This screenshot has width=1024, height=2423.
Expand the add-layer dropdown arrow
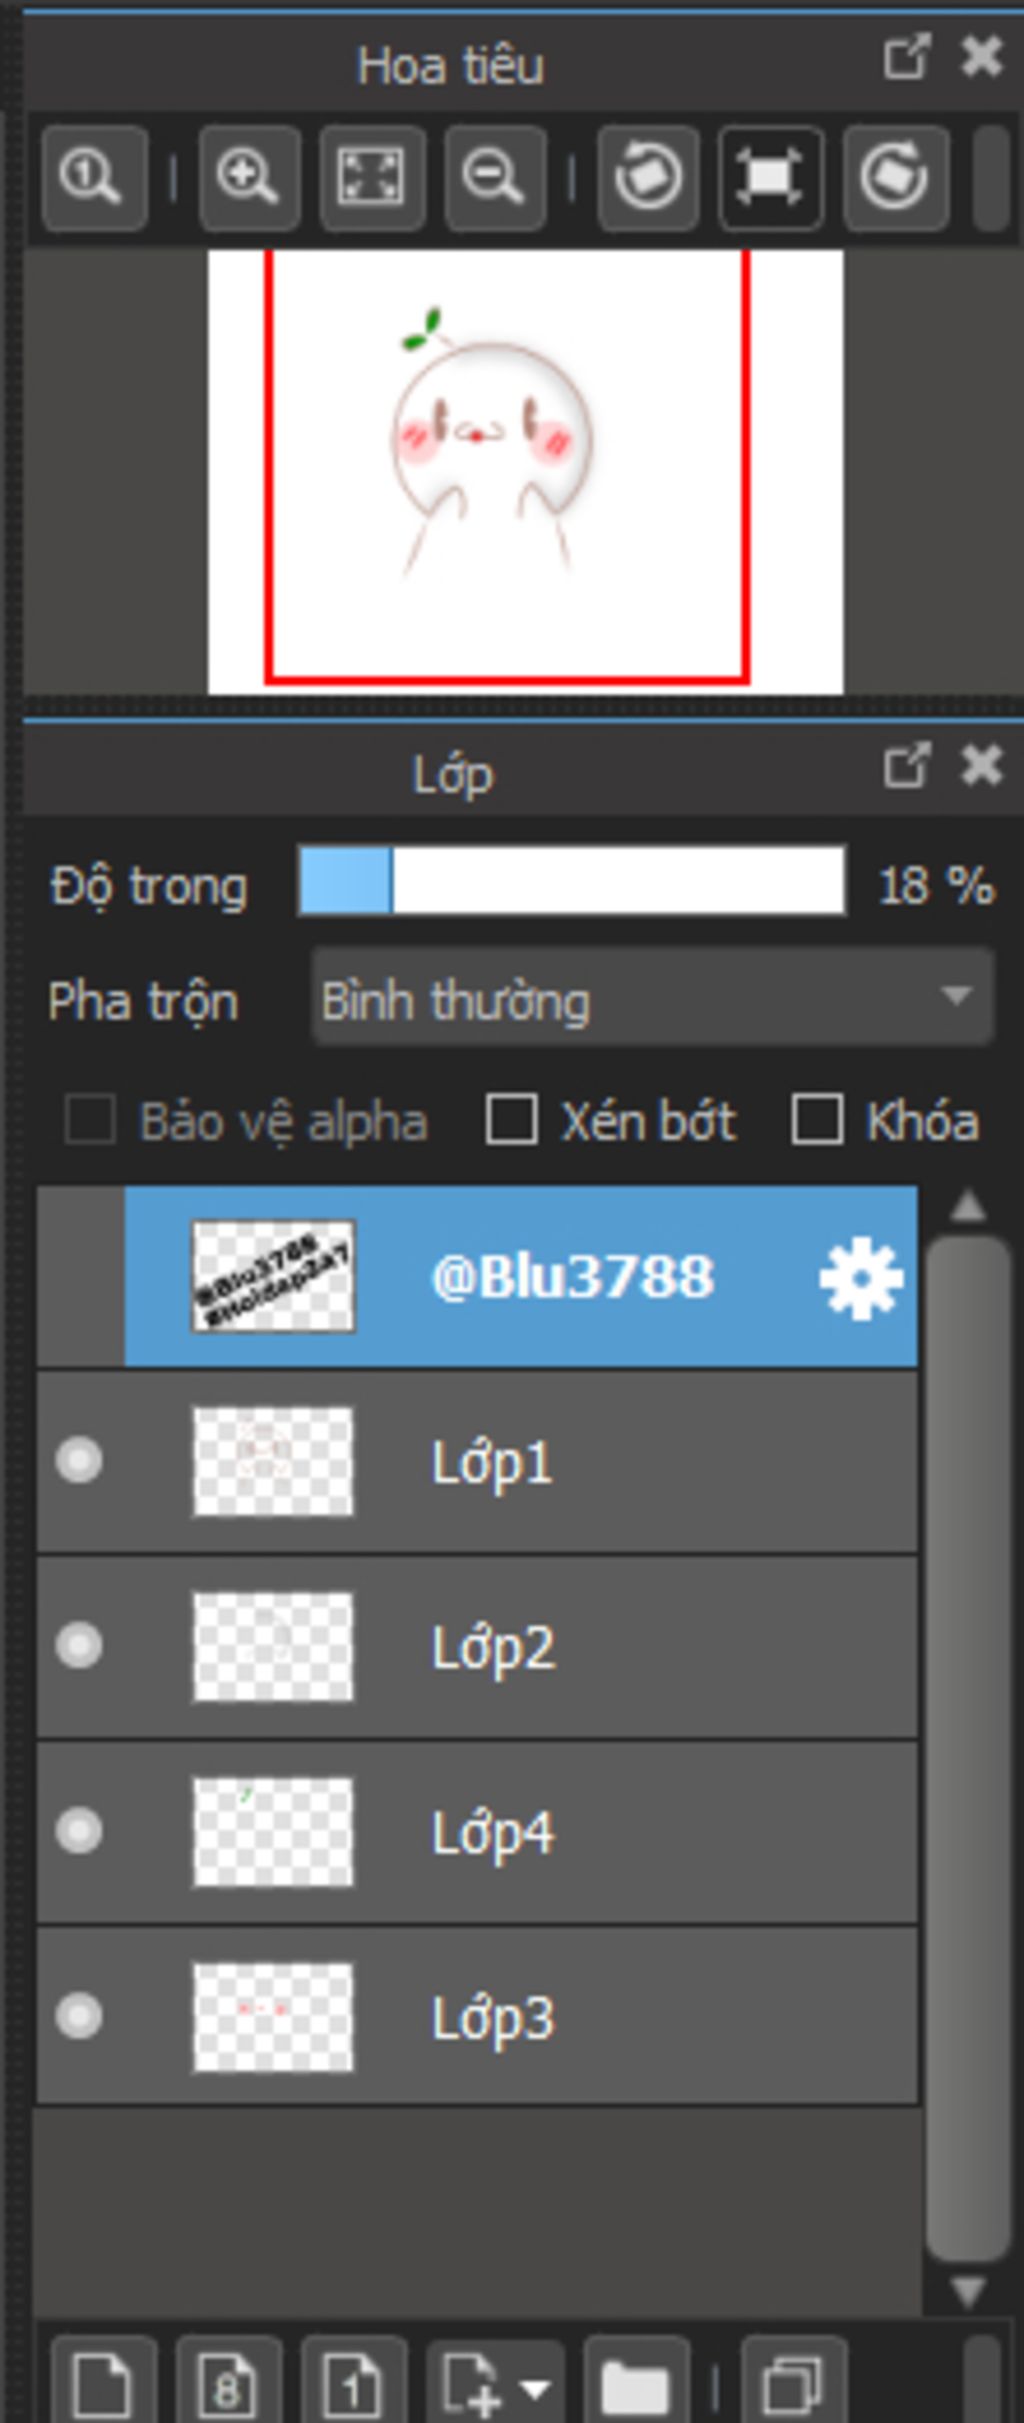click(536, 2388)
